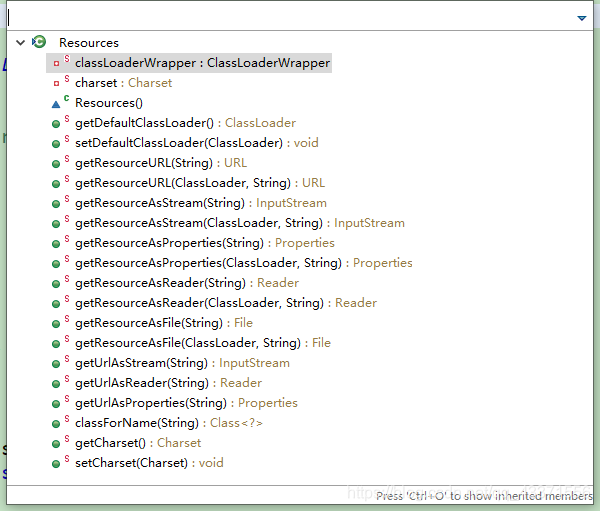Viewport: 600px width, 511px height.
Task: Click the 'Press Ctrl+O' inherited members hint
Action: pos(484,496)
